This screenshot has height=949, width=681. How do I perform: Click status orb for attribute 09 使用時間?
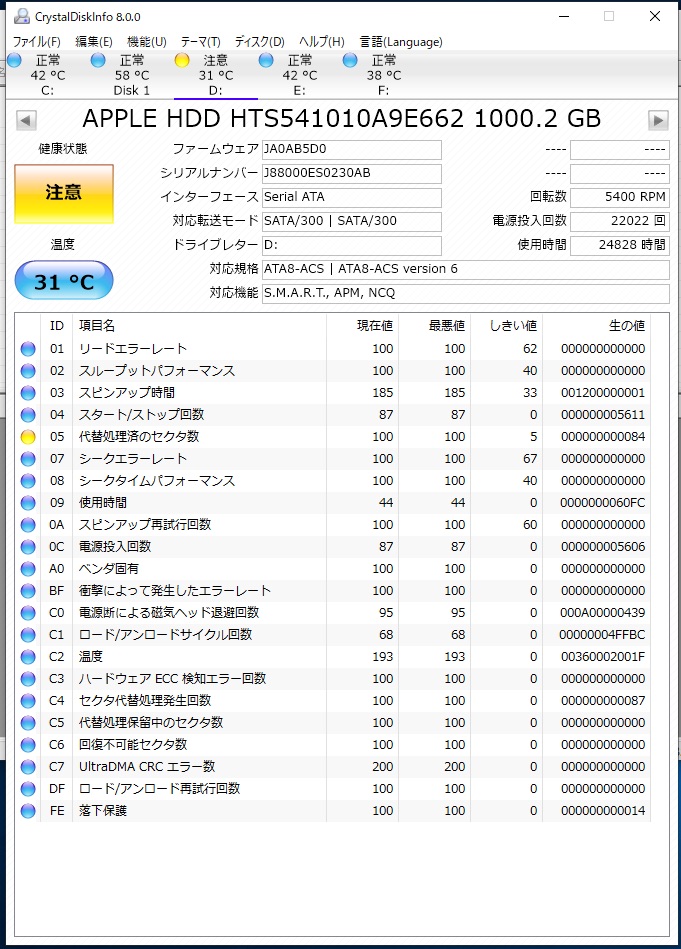pyautogui.click(x=28, y=503)
